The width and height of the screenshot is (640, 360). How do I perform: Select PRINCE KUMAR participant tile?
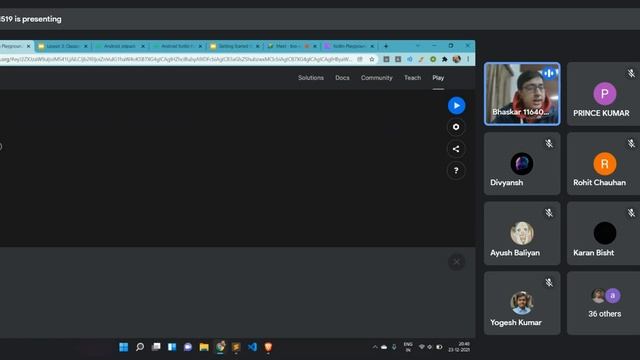pyautogui.click(x=603, y=94)
